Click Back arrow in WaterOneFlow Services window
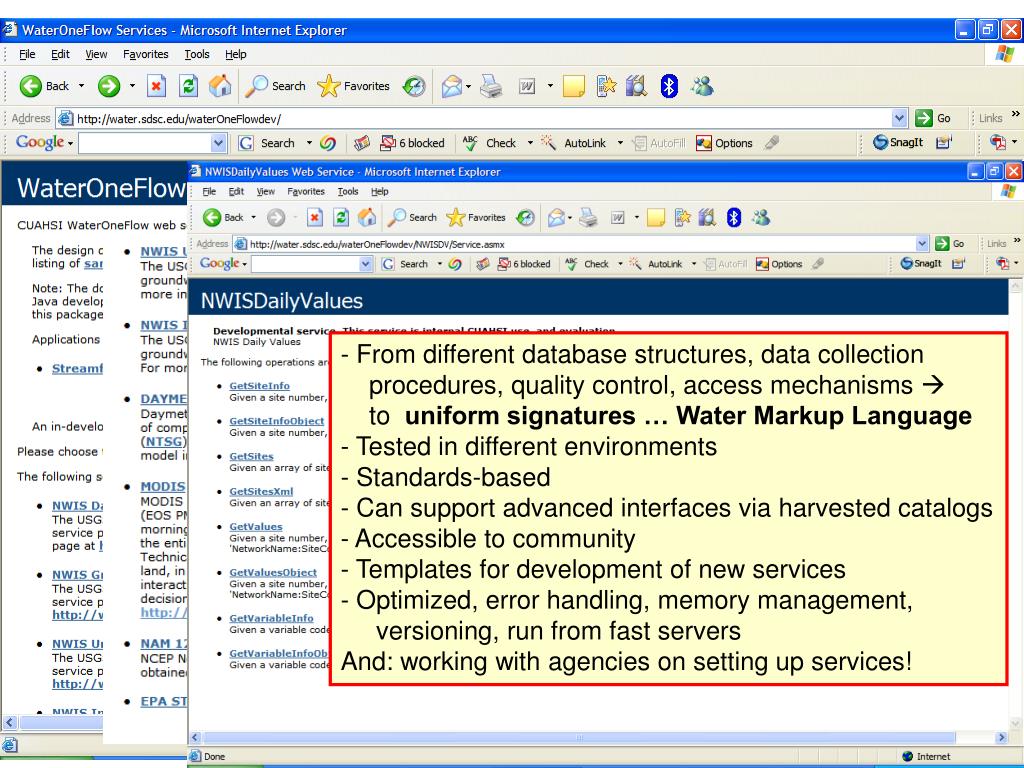Viewport: 1024px width, 768px height. [x=30, y=86]
